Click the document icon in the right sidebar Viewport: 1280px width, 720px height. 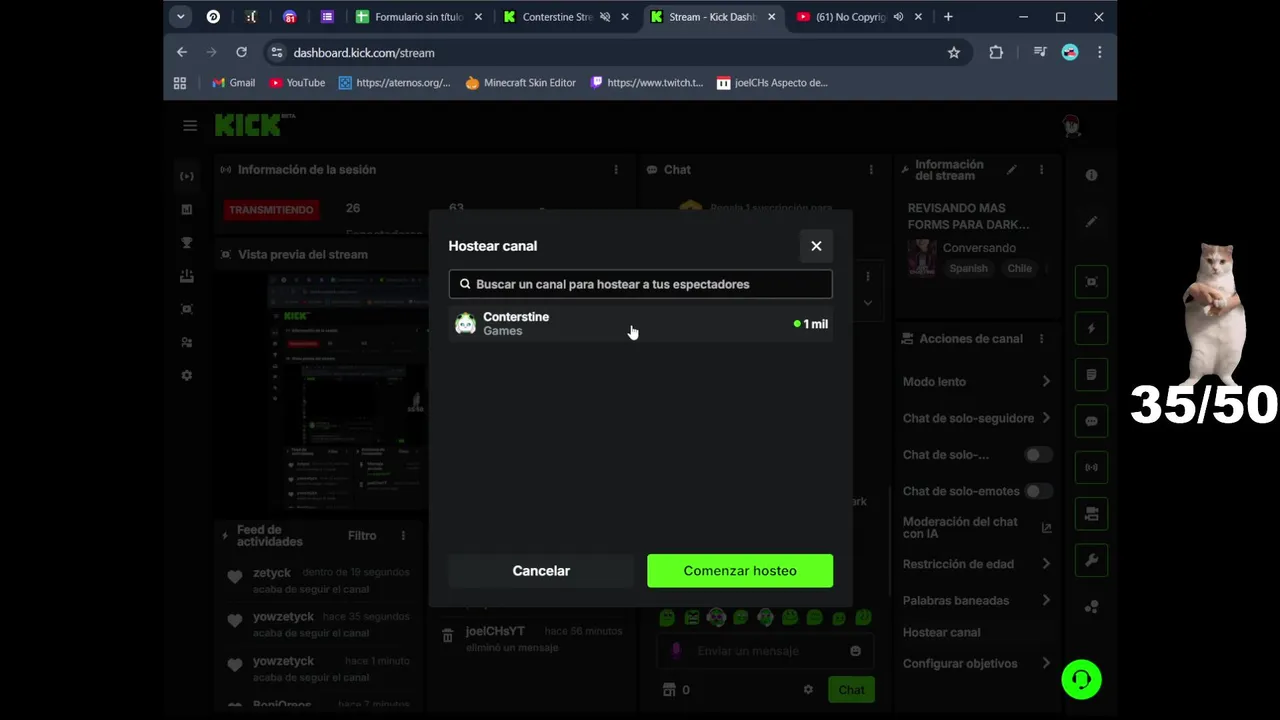tap(1091, 375)
